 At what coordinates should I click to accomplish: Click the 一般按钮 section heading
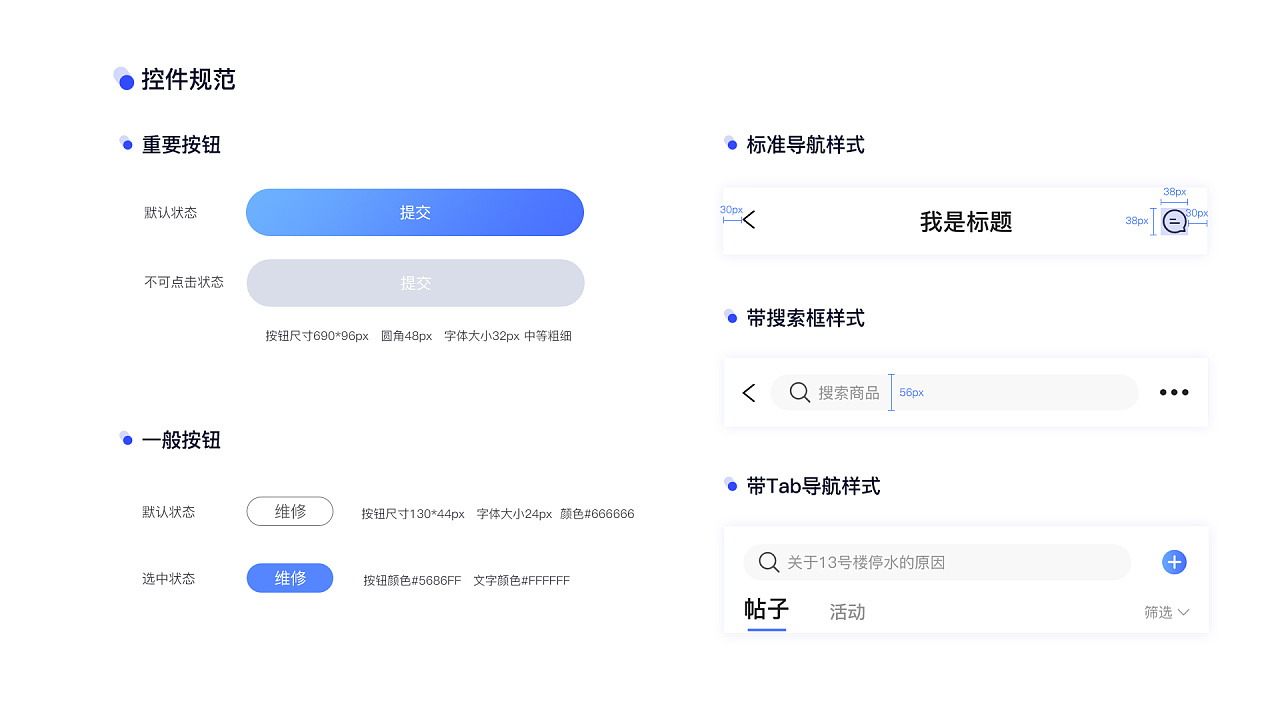click(x=181, y=440)
